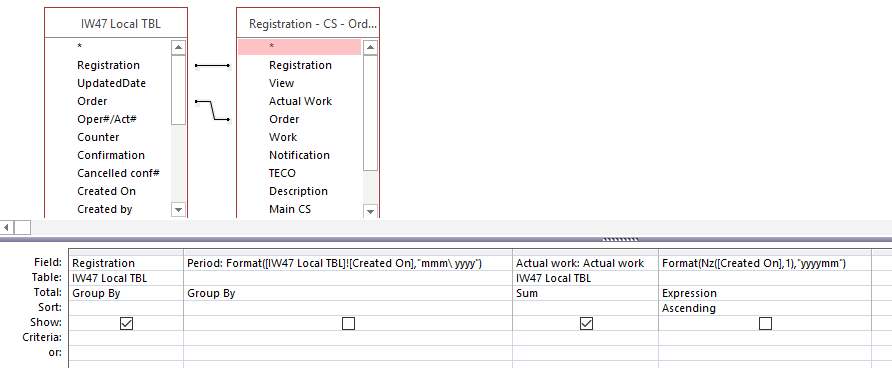Check Show box for Format Nz expression column
The height and width of the screenshot is (368, 892).
pyautogui.click(x=765, y=323)
